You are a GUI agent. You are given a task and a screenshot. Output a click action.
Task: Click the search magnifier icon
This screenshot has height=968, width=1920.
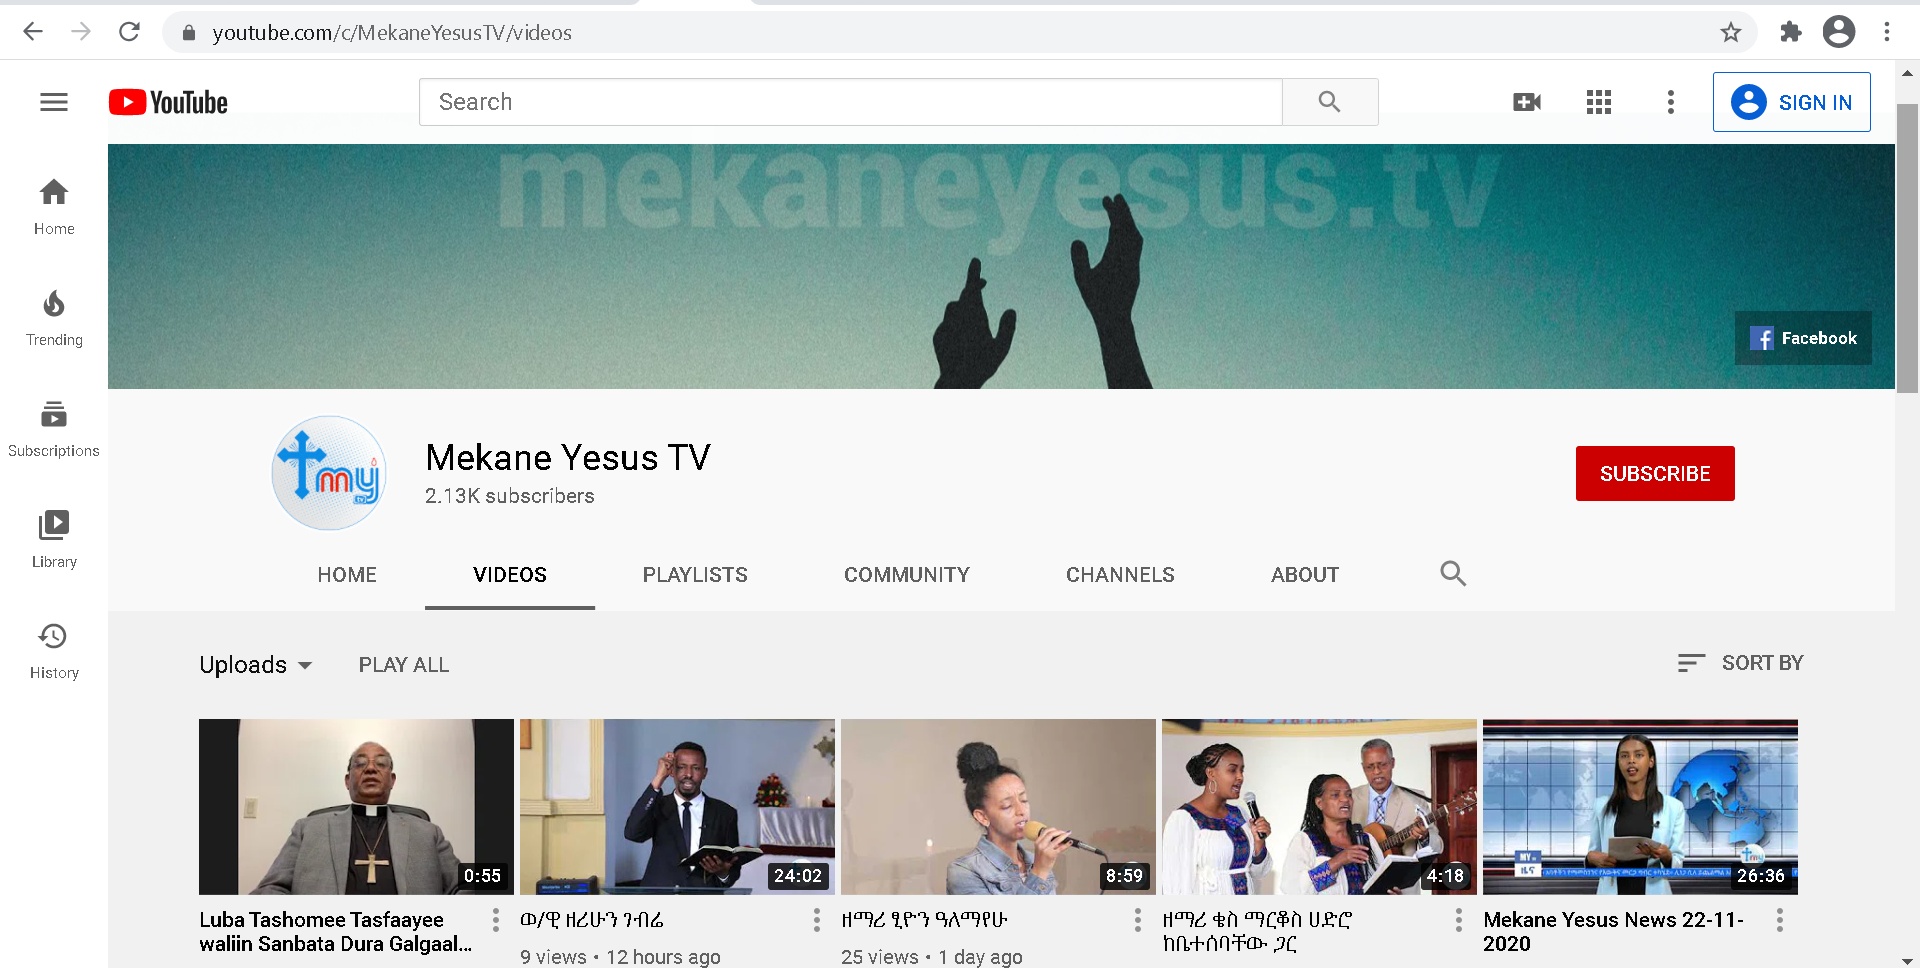[x=1330, y=101]
